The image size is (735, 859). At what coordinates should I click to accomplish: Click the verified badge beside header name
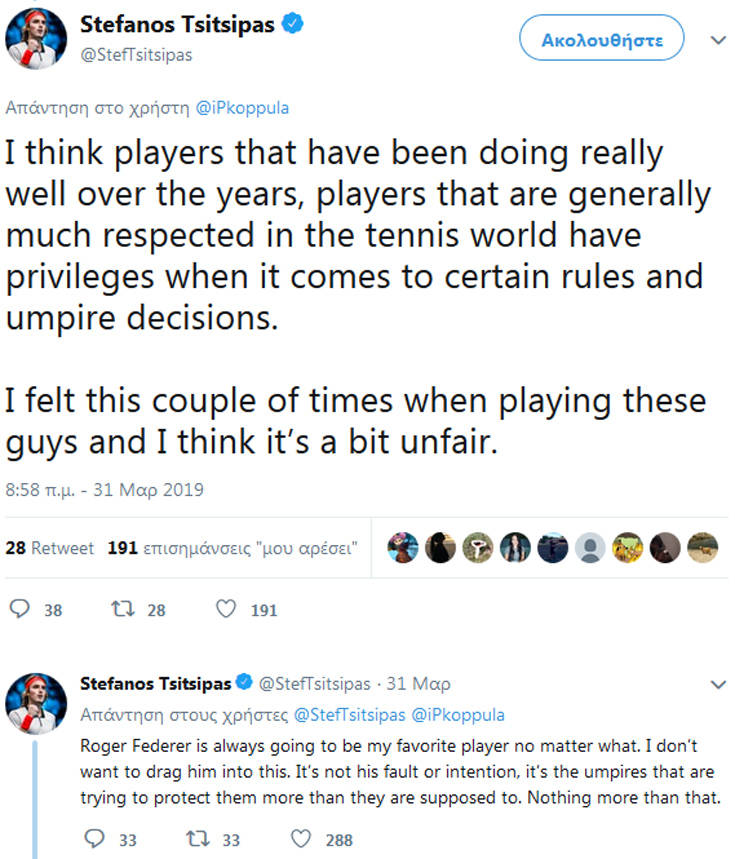[292, 27]
